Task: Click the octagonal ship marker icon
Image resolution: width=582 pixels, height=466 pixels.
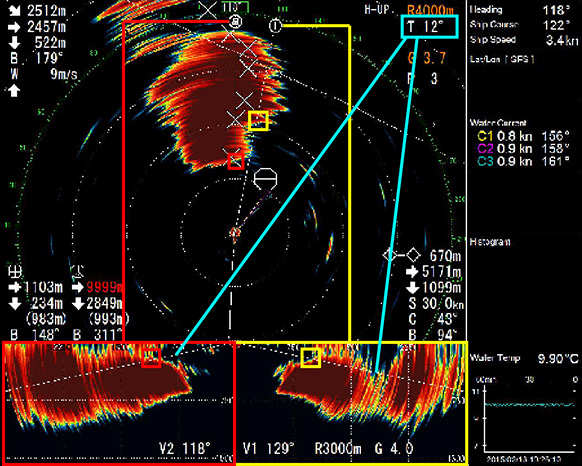Action: 265,179
